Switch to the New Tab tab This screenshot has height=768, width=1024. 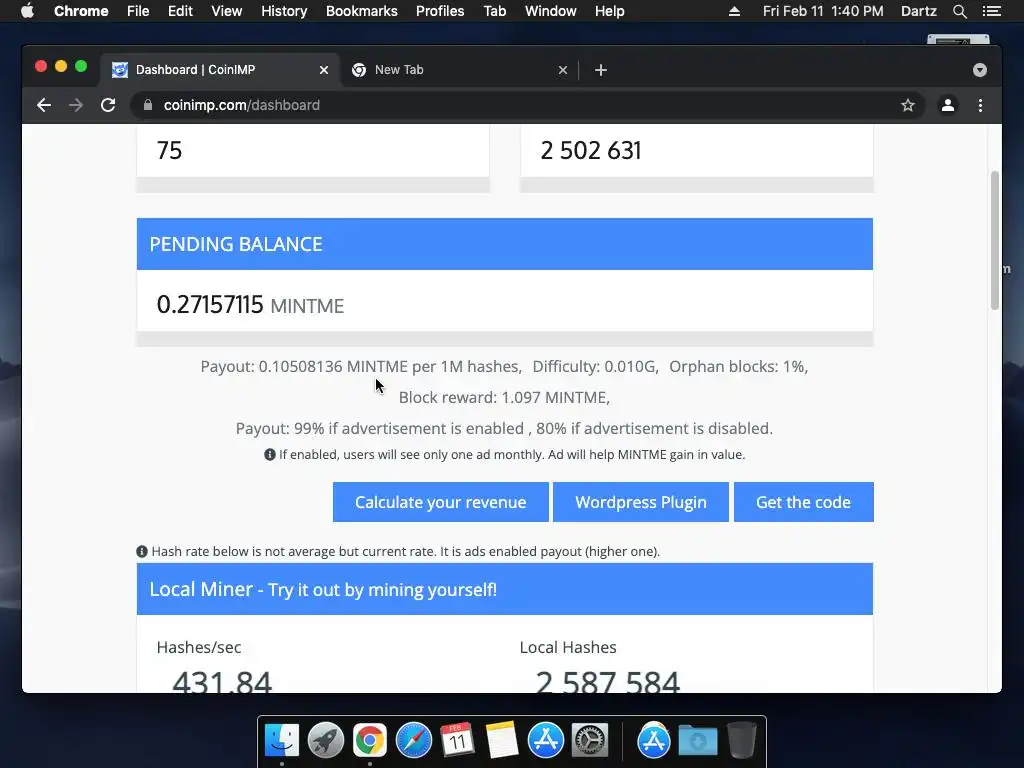[x=460, y=70]
